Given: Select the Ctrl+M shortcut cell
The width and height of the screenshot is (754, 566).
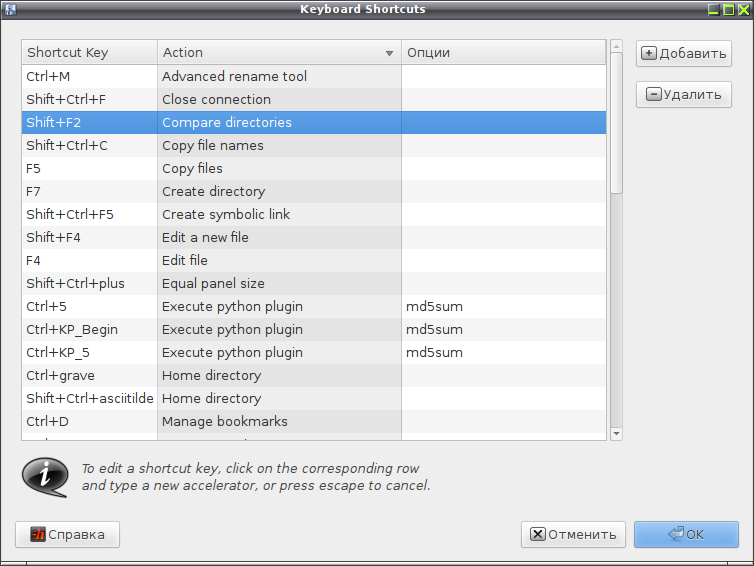Looking at the screenshot, I should point(89,76).
